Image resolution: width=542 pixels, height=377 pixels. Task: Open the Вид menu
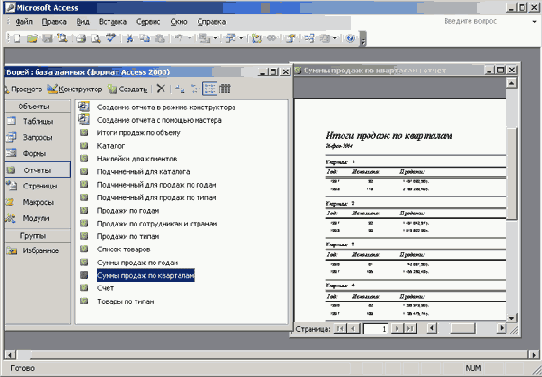tap(83, 22)
